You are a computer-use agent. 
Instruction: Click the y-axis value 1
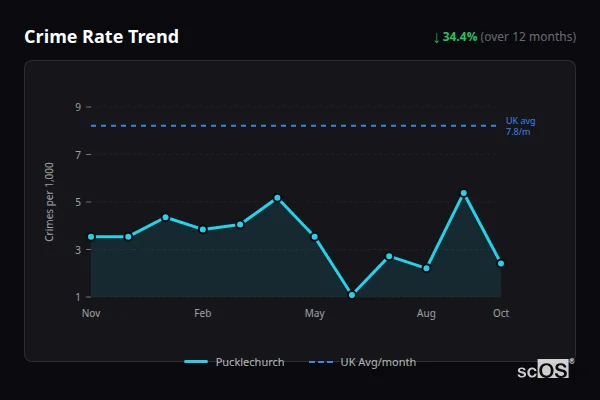point(78,297)
